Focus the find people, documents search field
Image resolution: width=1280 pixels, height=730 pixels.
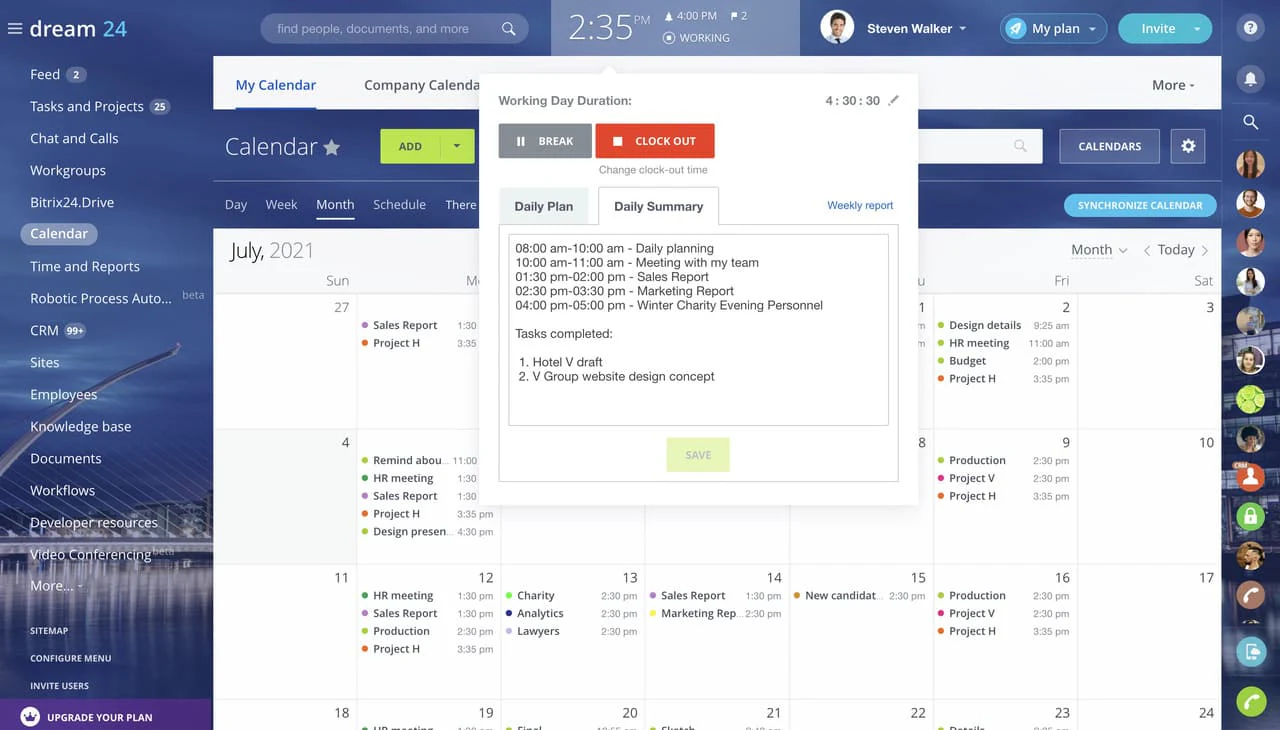tap(385, 29)
